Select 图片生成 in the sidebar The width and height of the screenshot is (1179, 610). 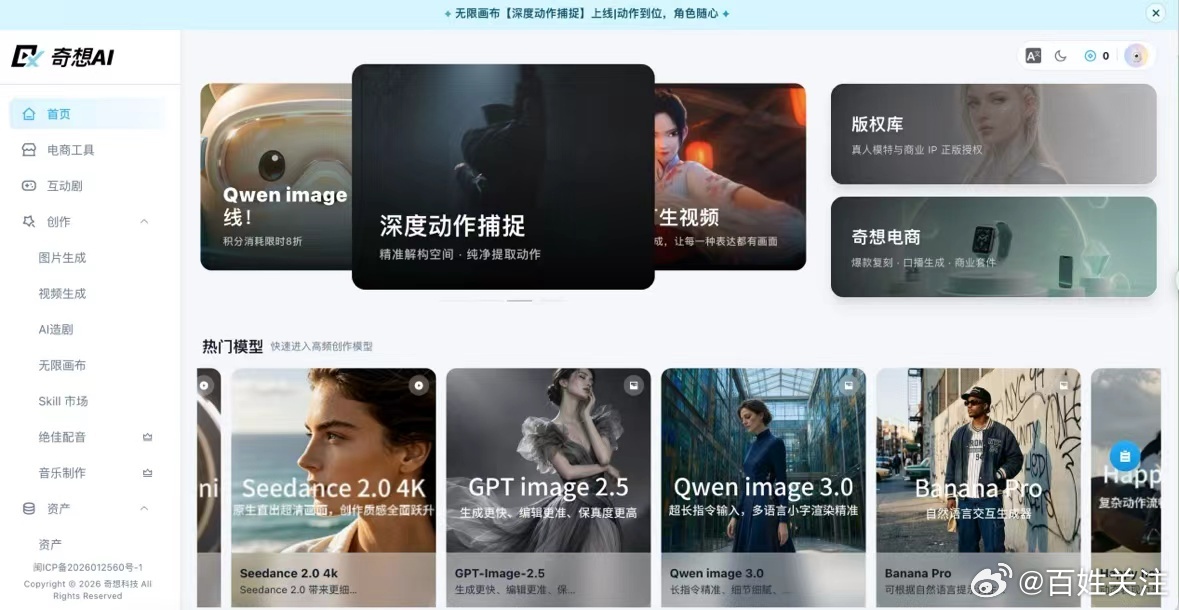pyautogui.click(x=62, y=257)
